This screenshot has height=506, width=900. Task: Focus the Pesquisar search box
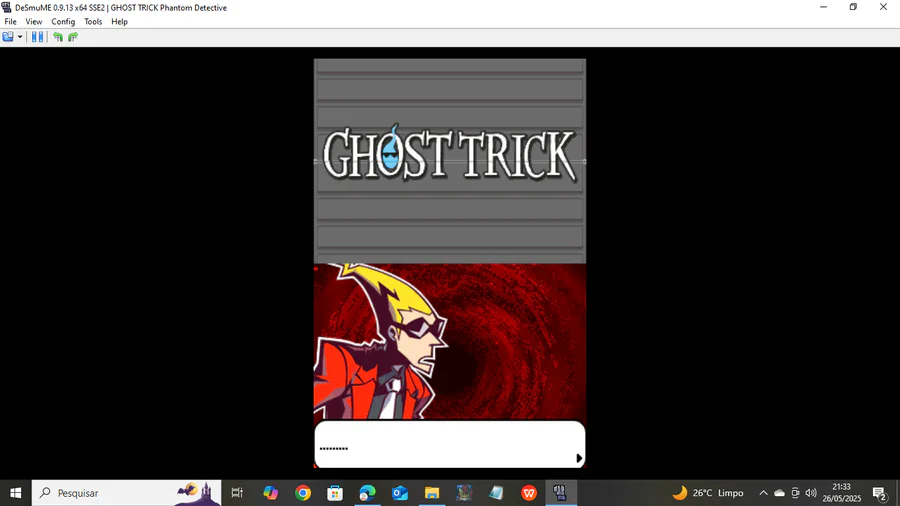(126, 493)
